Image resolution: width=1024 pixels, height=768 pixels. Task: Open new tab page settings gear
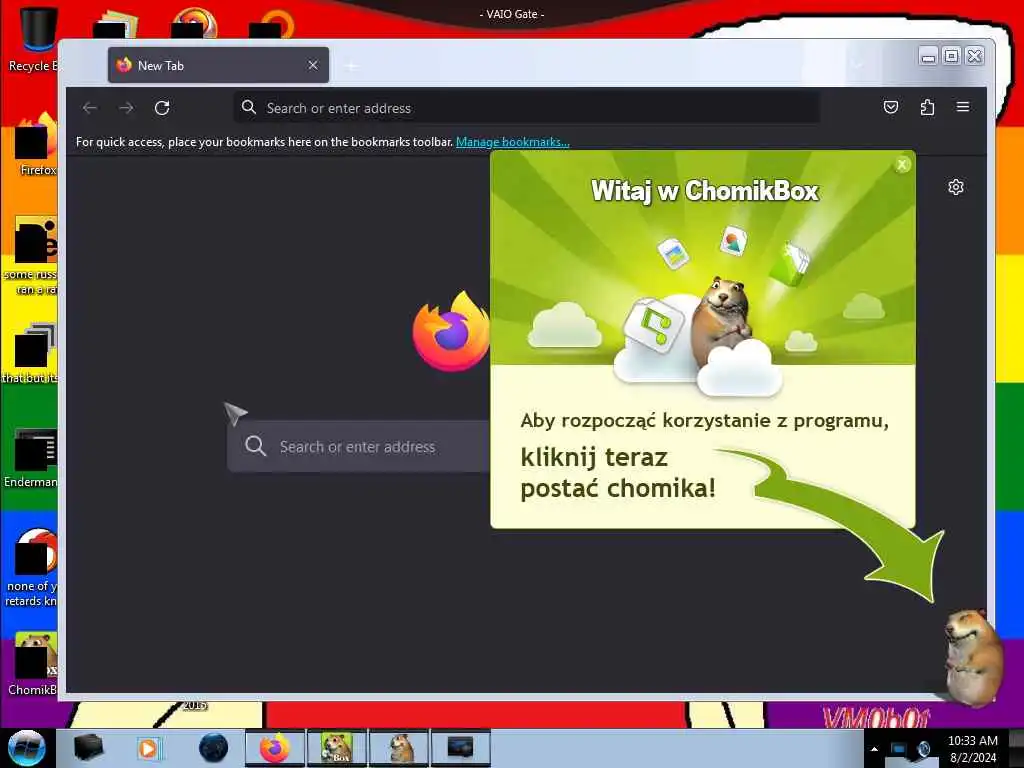955,187
